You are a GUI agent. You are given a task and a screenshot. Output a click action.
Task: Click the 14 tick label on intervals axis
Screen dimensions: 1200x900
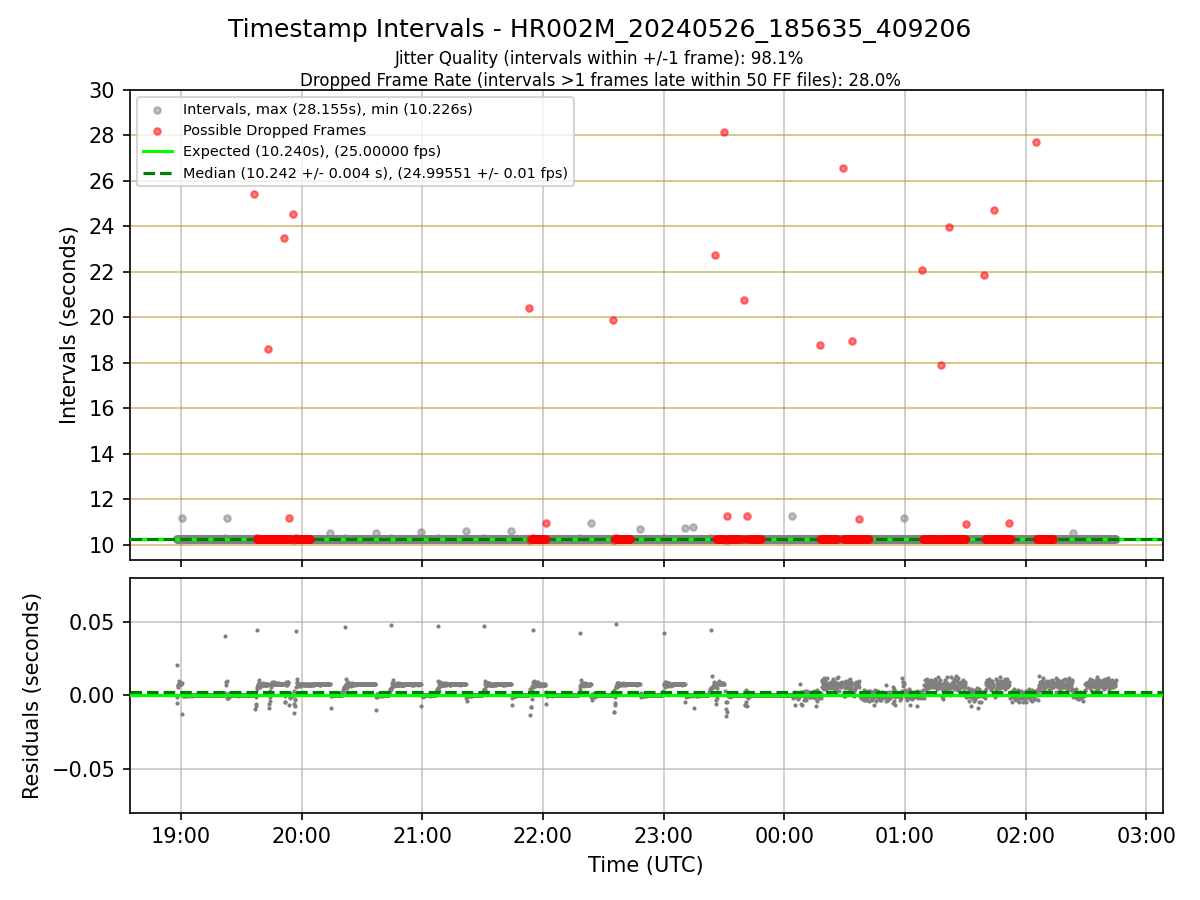click(x=104, y=455)
